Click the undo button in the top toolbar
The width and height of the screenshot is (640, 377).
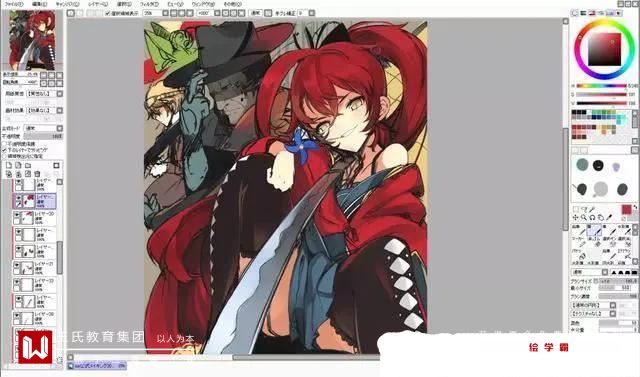(71, 13)
